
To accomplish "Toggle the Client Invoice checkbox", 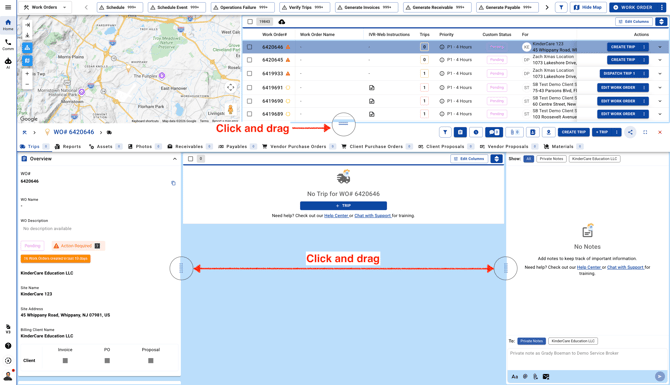I will click(x=65, y=361).
